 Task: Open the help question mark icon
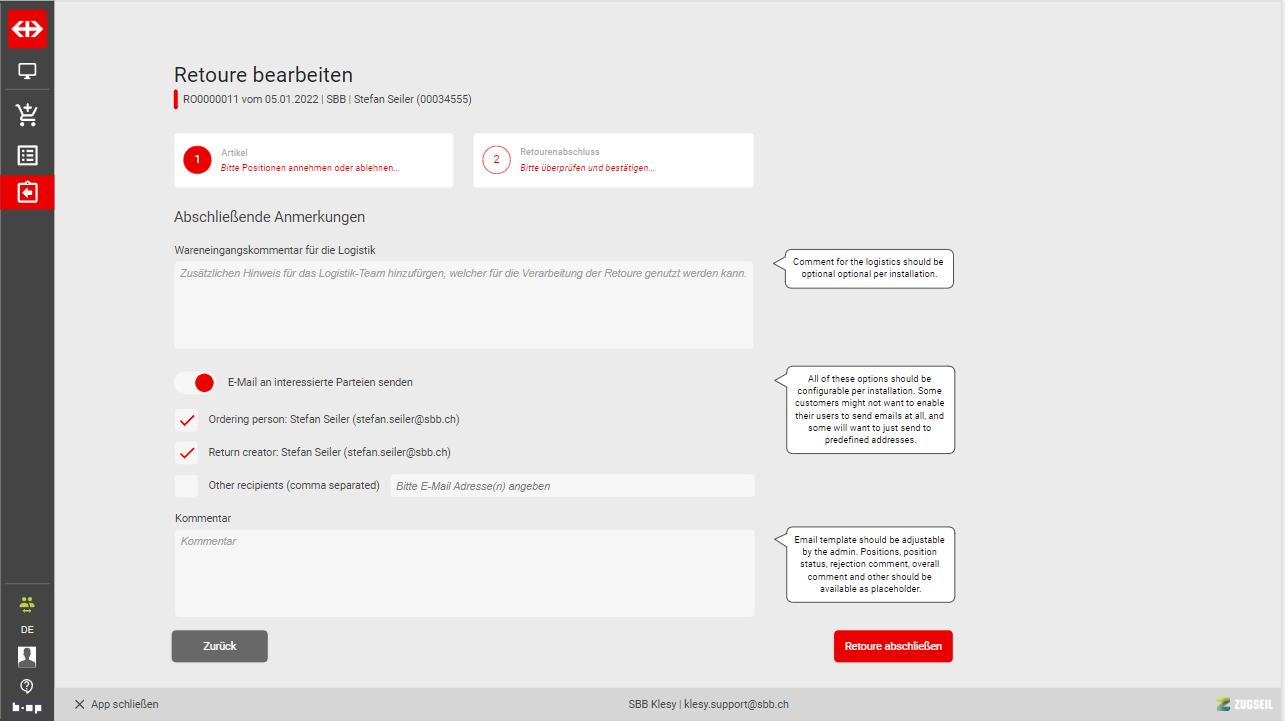coord(27,686)
